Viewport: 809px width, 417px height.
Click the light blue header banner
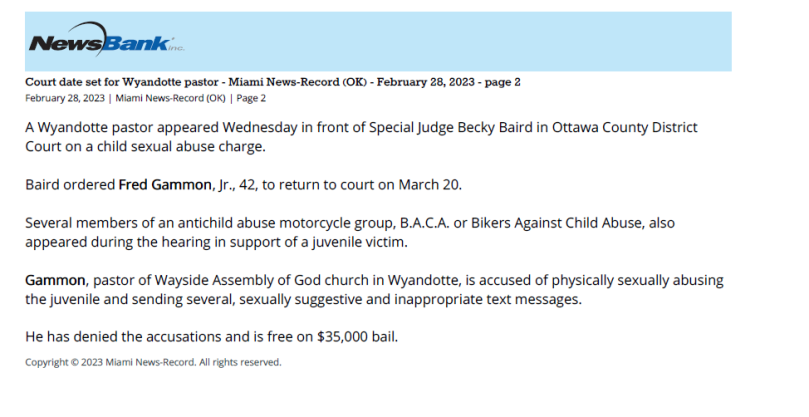(378, 41)
